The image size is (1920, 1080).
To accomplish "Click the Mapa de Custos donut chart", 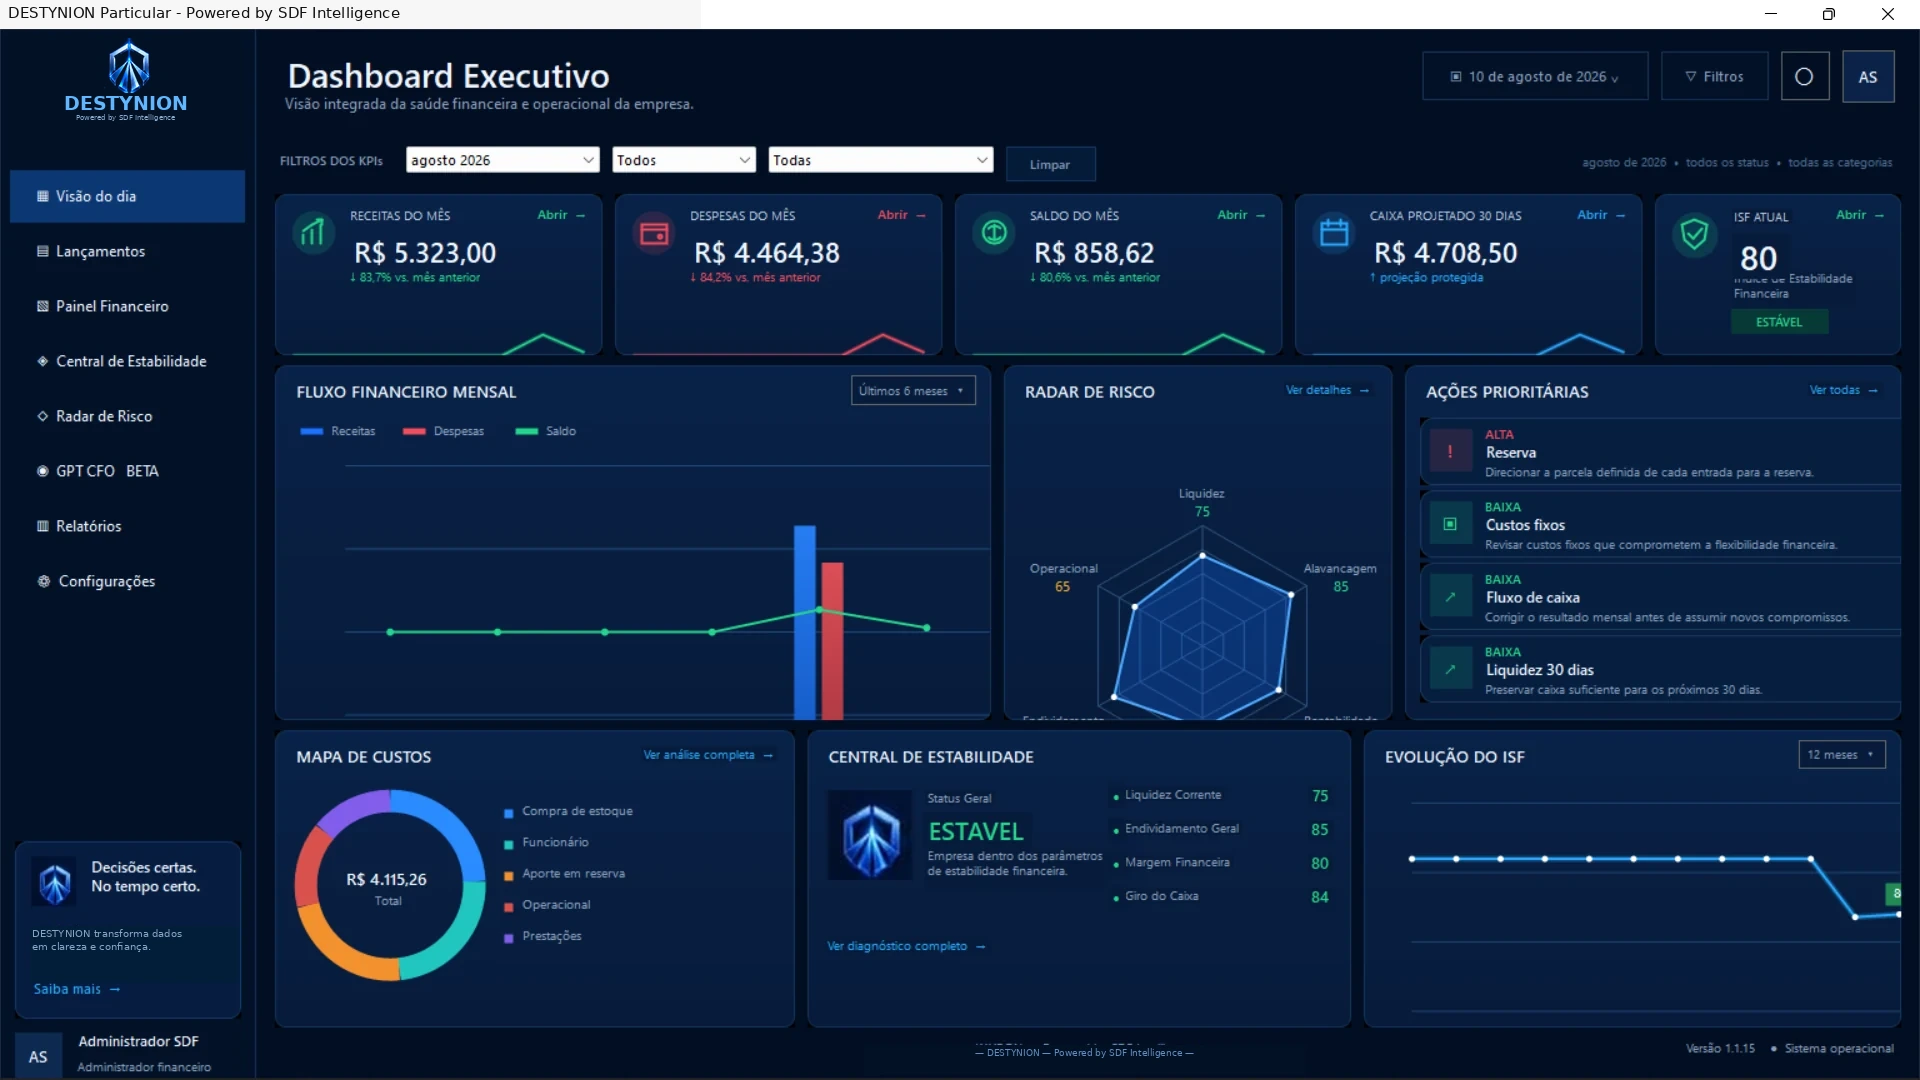I will [389, 885].
